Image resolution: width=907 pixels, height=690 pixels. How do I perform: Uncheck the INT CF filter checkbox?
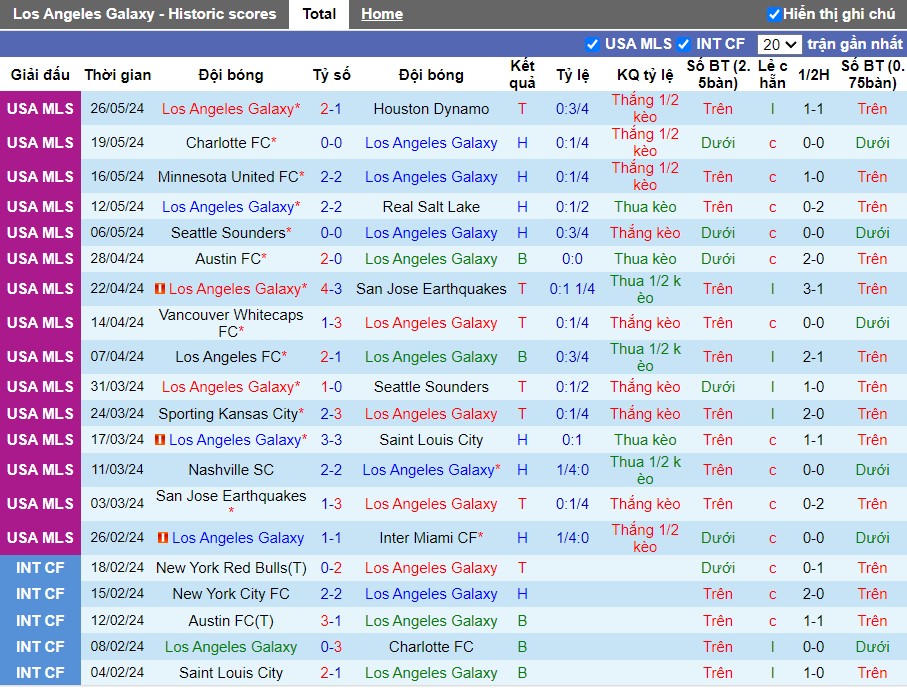point(683,44)
